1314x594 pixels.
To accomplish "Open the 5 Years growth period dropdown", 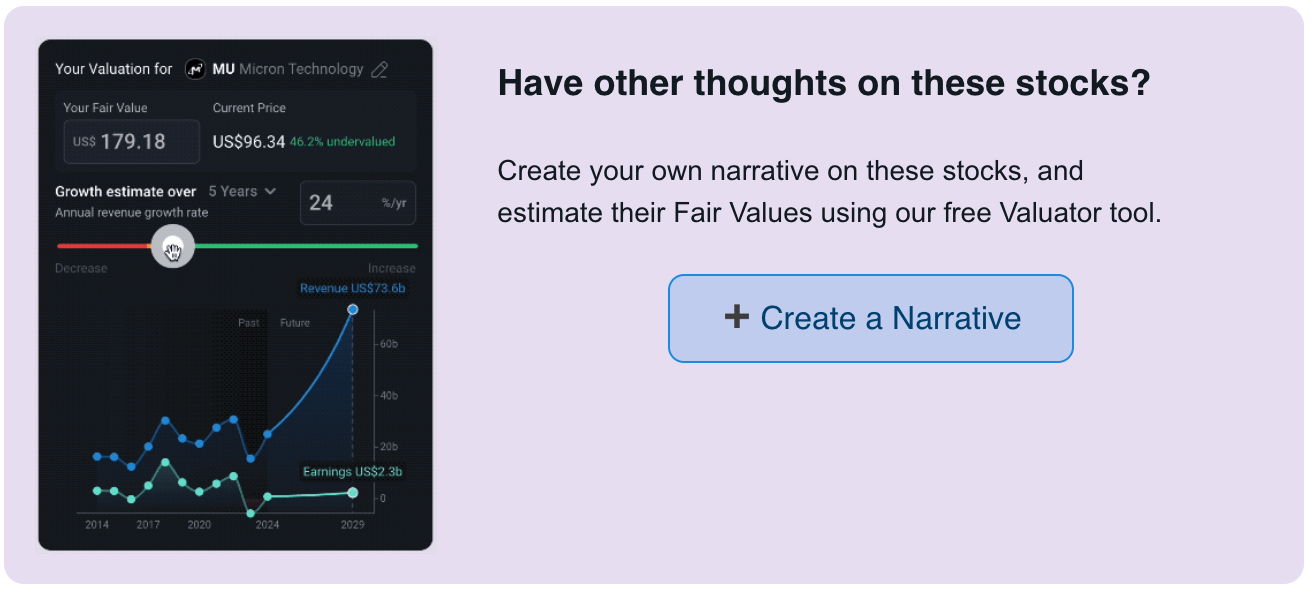I will 242,191.
